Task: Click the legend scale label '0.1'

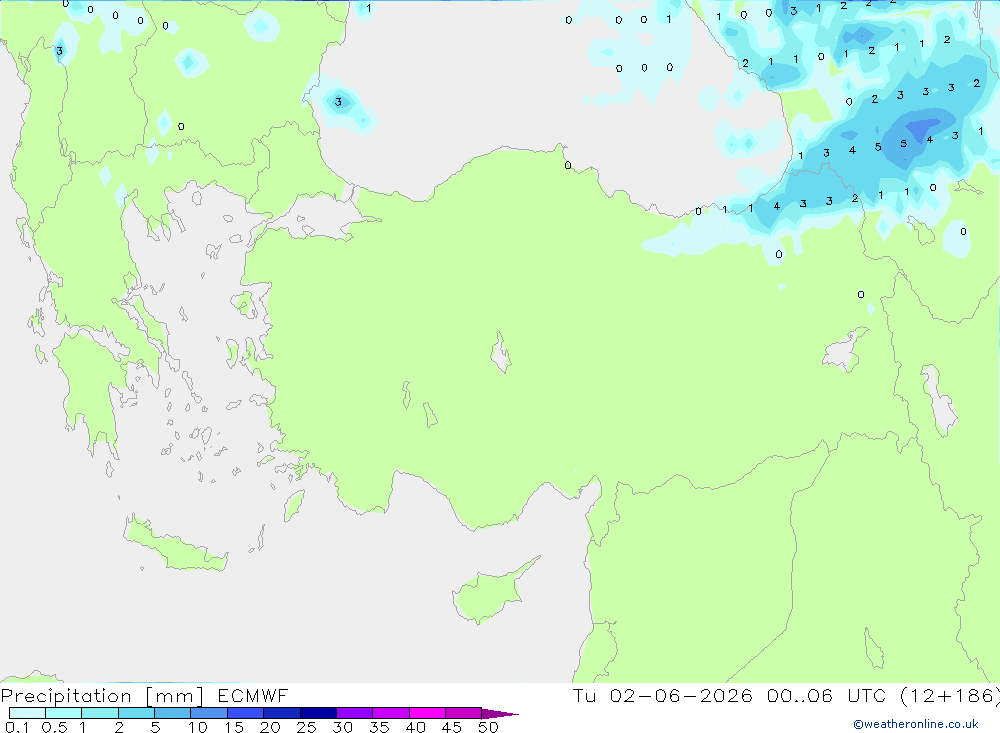Action: 17,727
